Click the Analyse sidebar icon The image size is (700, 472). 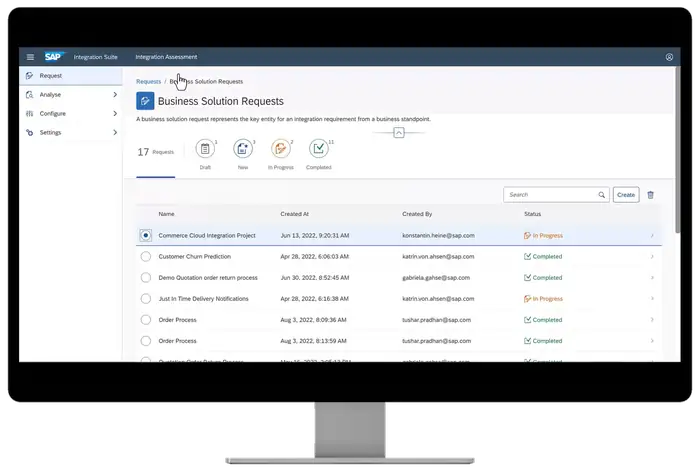click(x=29, y=95)
